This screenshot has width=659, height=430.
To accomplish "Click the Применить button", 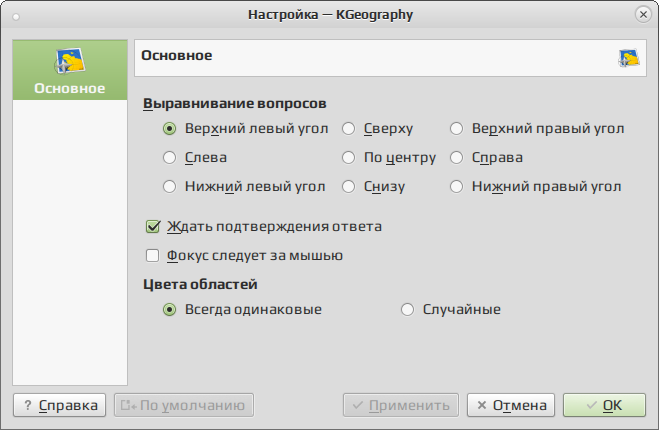I will [401, 405].
